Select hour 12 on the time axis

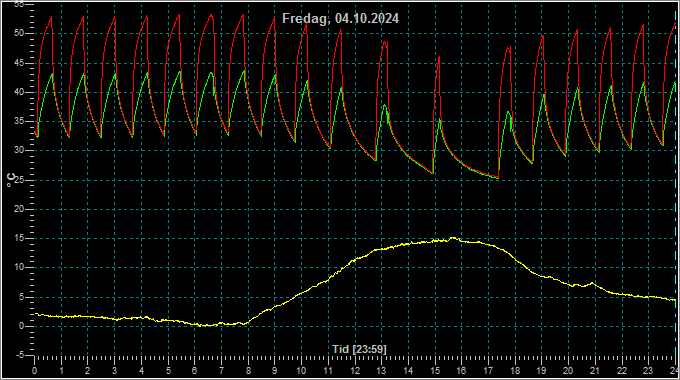[355, 371]
